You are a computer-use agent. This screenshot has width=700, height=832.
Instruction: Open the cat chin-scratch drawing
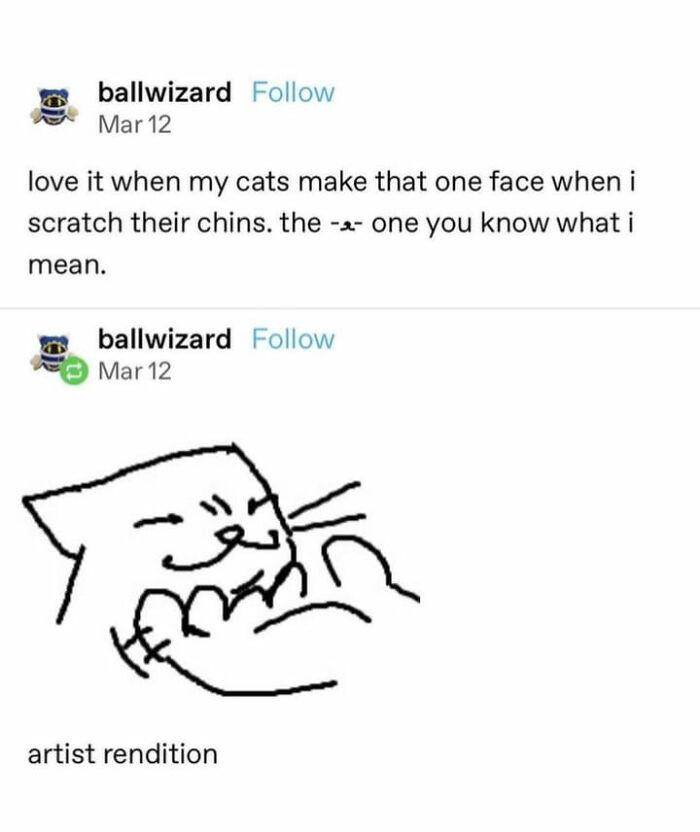(220, 570)
